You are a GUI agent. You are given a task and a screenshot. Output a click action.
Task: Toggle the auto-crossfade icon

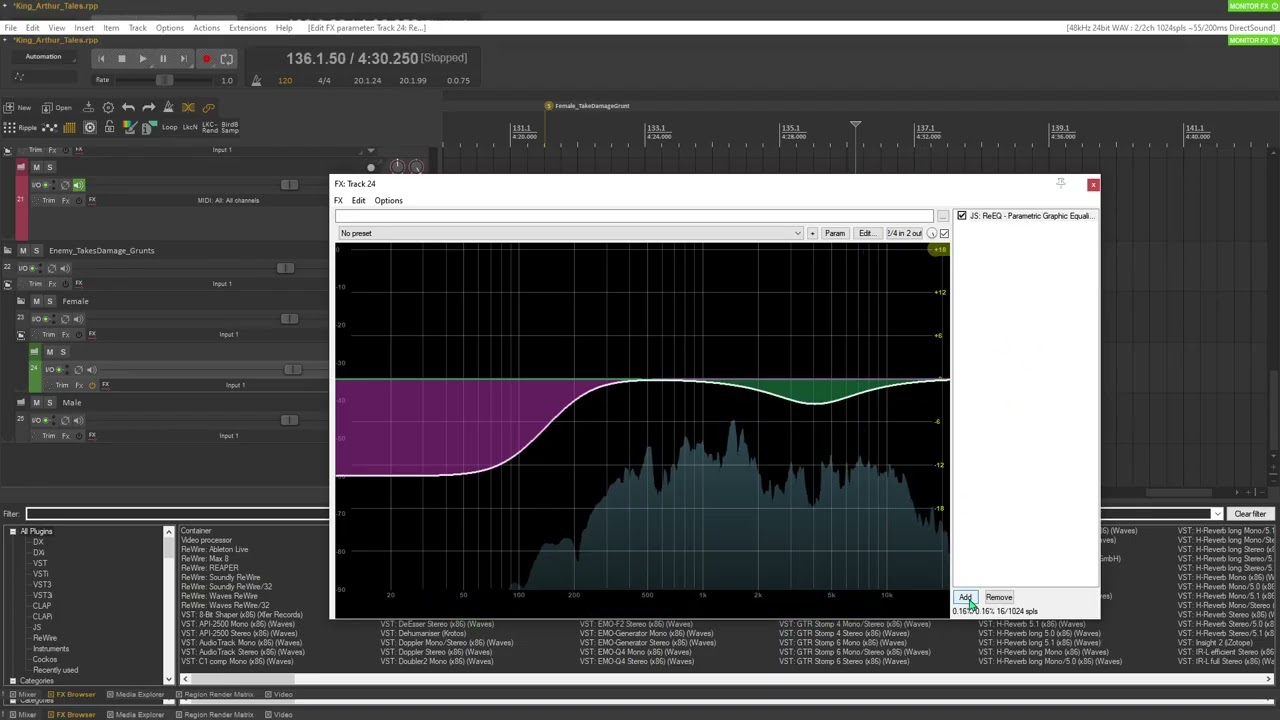pos(188,107)
